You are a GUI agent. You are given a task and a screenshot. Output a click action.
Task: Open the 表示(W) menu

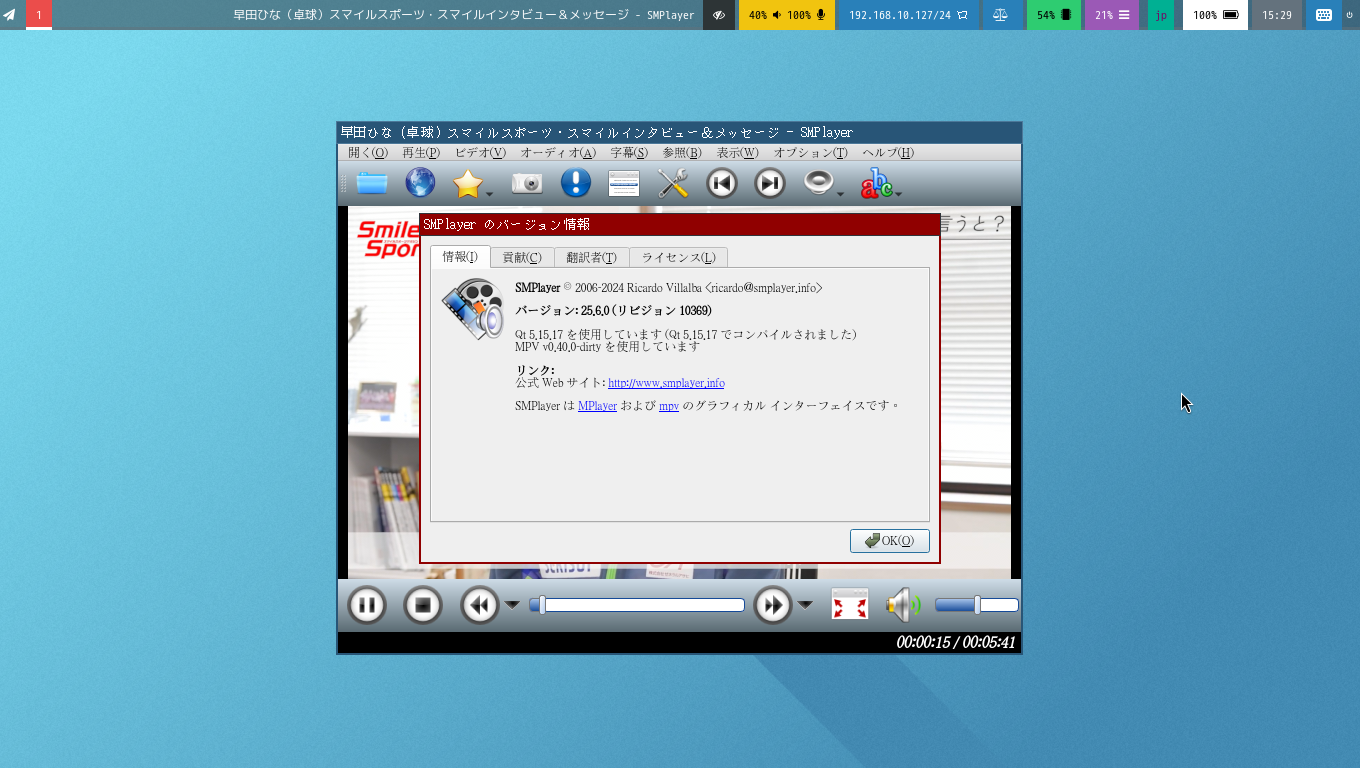(x=738, y=153)
